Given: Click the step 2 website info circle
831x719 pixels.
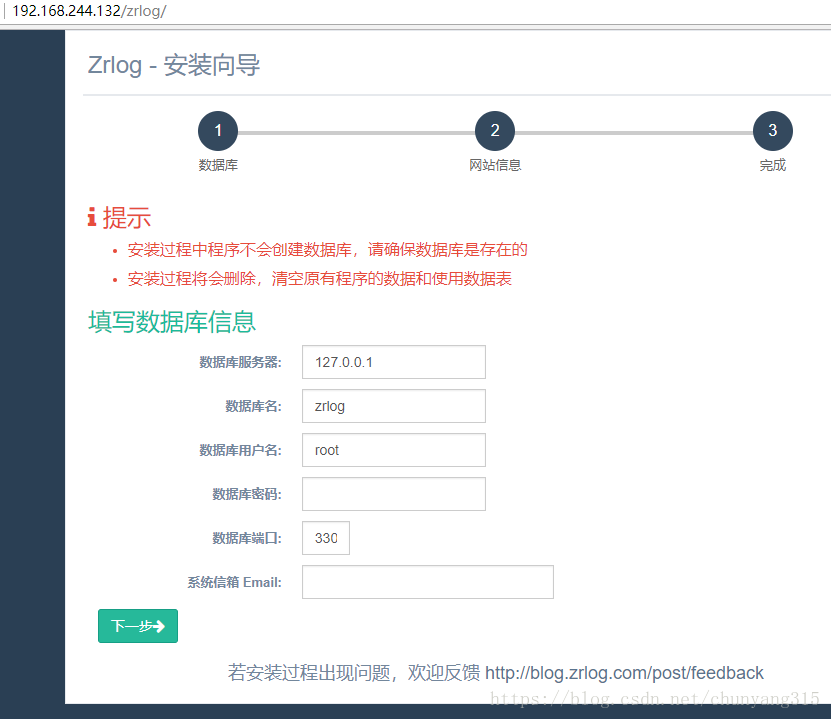Looking at the screenshot, I should [x=495, y=131].
